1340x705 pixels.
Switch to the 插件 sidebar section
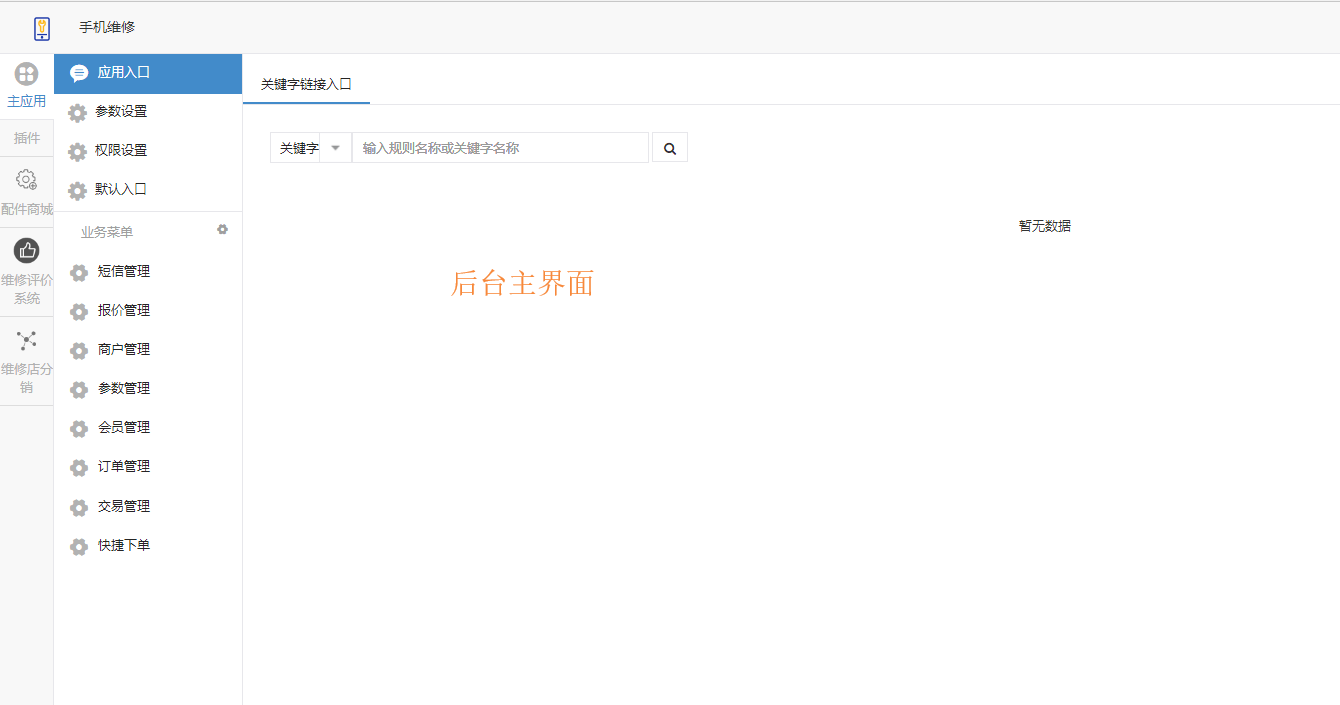[x=26, y=137]
